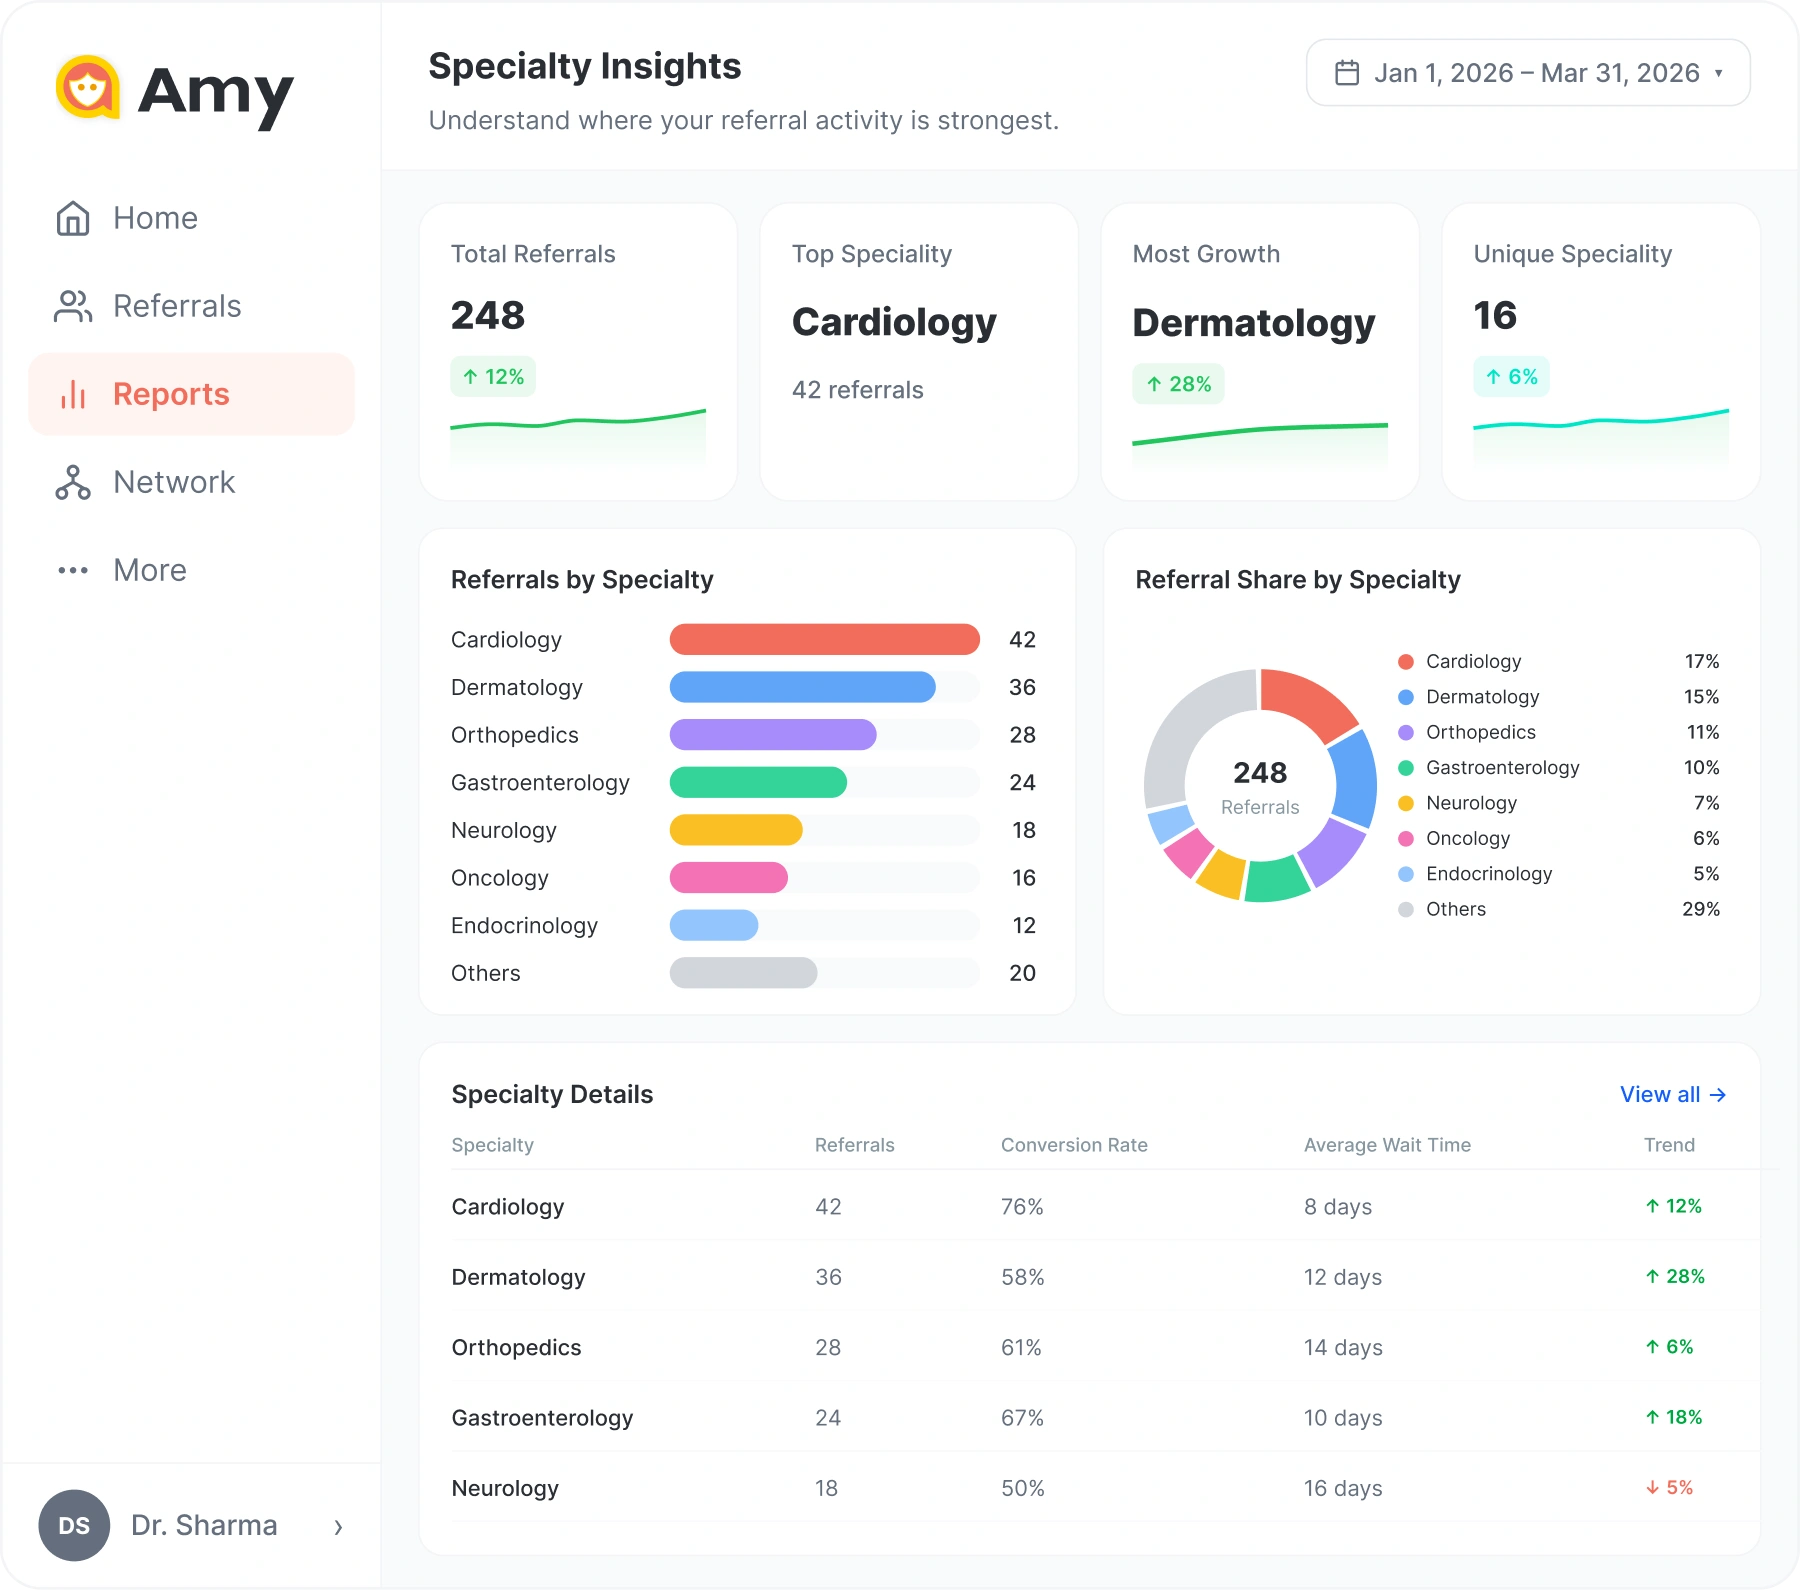This screenshot has width=1800, height=1590.
Task: Go to Referrals in sidebar
Action: (192, 306)
